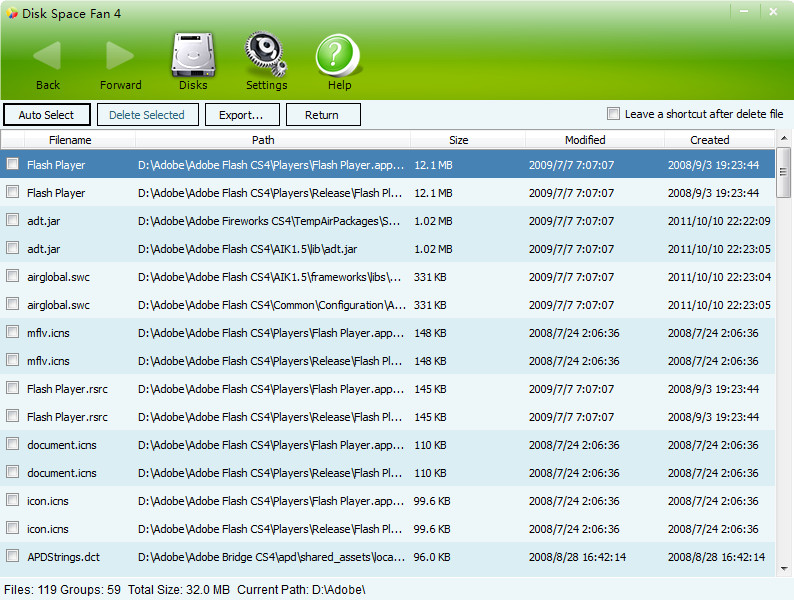
Task: Check adt.jar in AIK1.5\lib path
Action: [x=13, y=248]
